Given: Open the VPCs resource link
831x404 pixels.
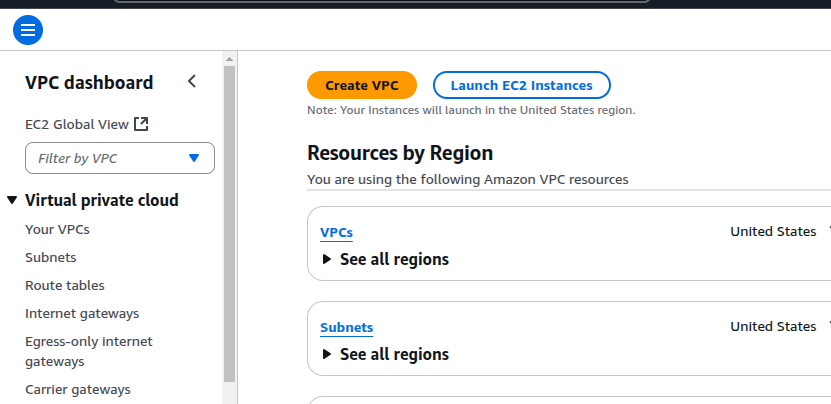Looking at the screenshot, I should point(336,233).
